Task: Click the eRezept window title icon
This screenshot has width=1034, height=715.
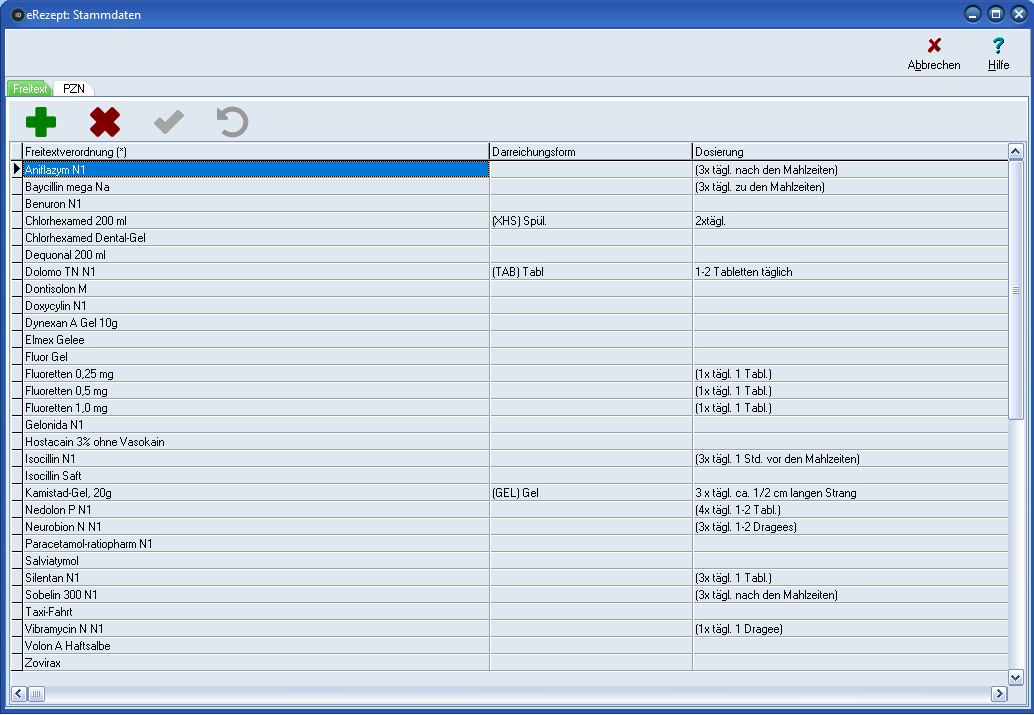Action: (x=18, y=15)
